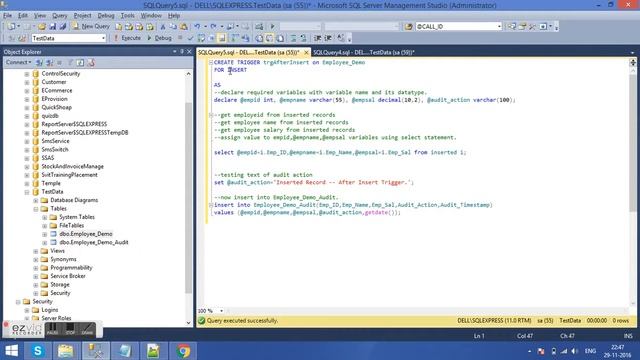Screen dimensions: 640x360
Task: Close the Object Explorer panel
Action: (x=189, y=51)
